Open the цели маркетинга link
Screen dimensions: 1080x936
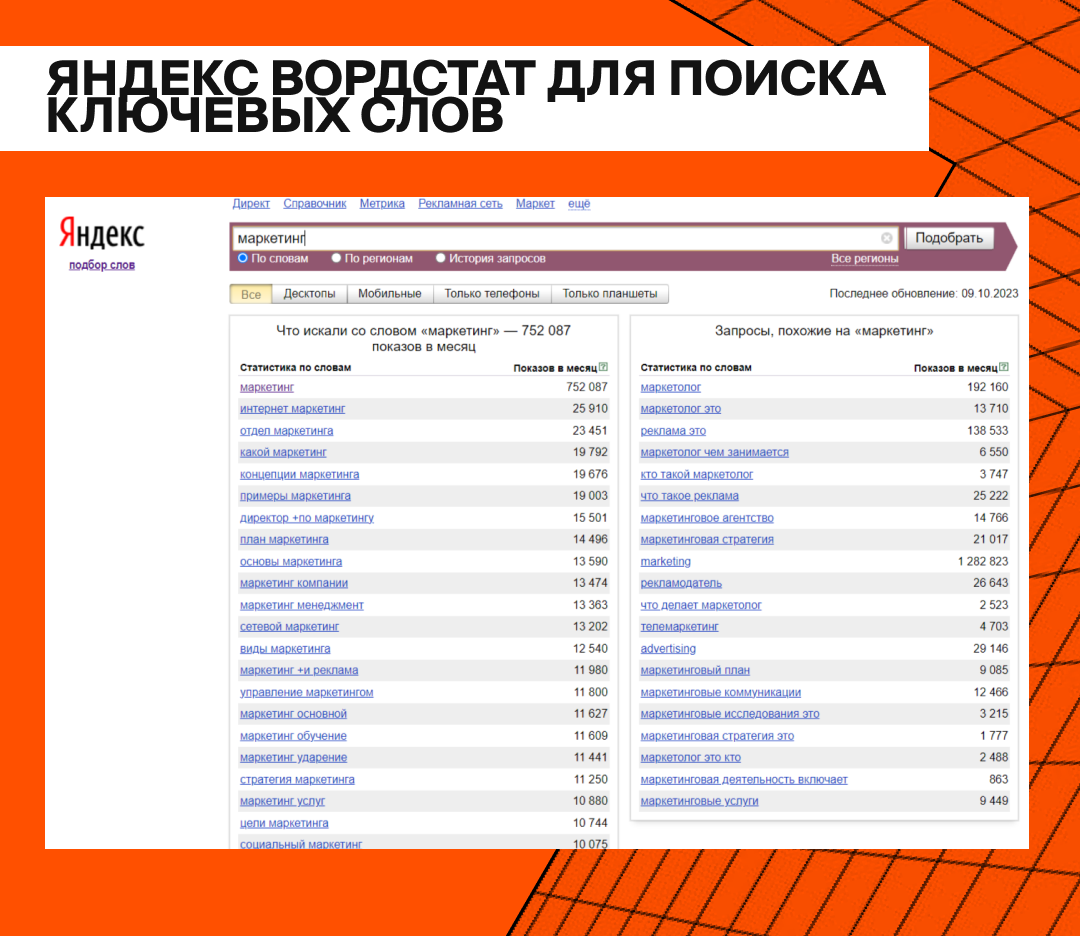coord(284,823)
